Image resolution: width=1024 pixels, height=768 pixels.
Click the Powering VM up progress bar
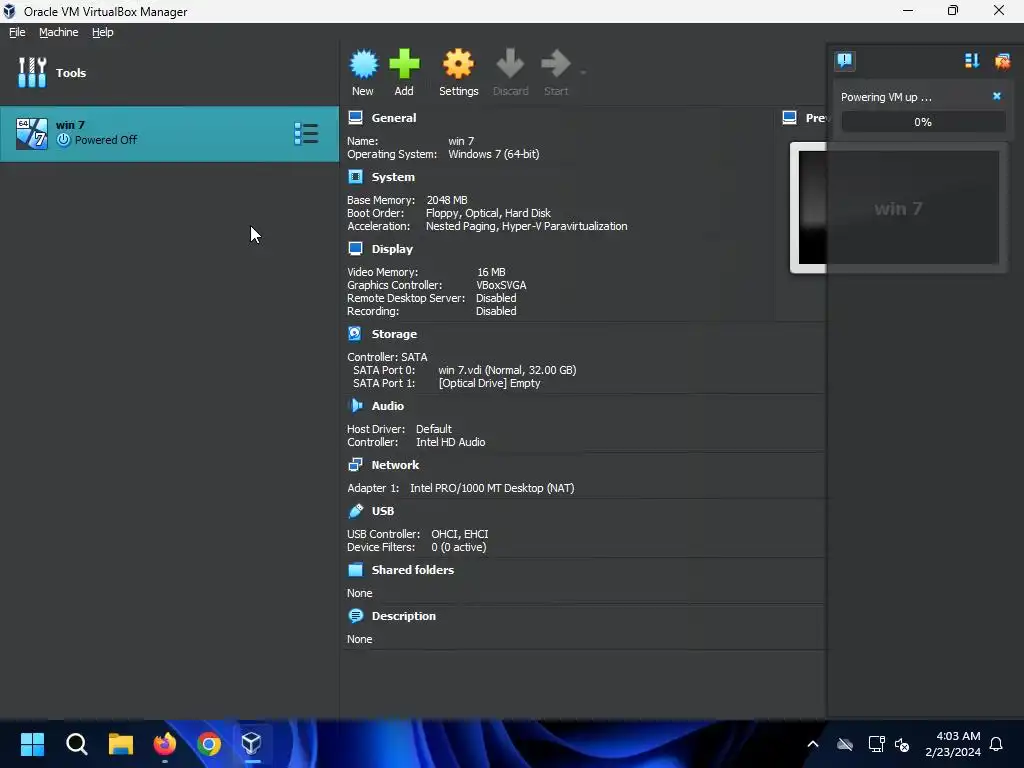point(923,121)
